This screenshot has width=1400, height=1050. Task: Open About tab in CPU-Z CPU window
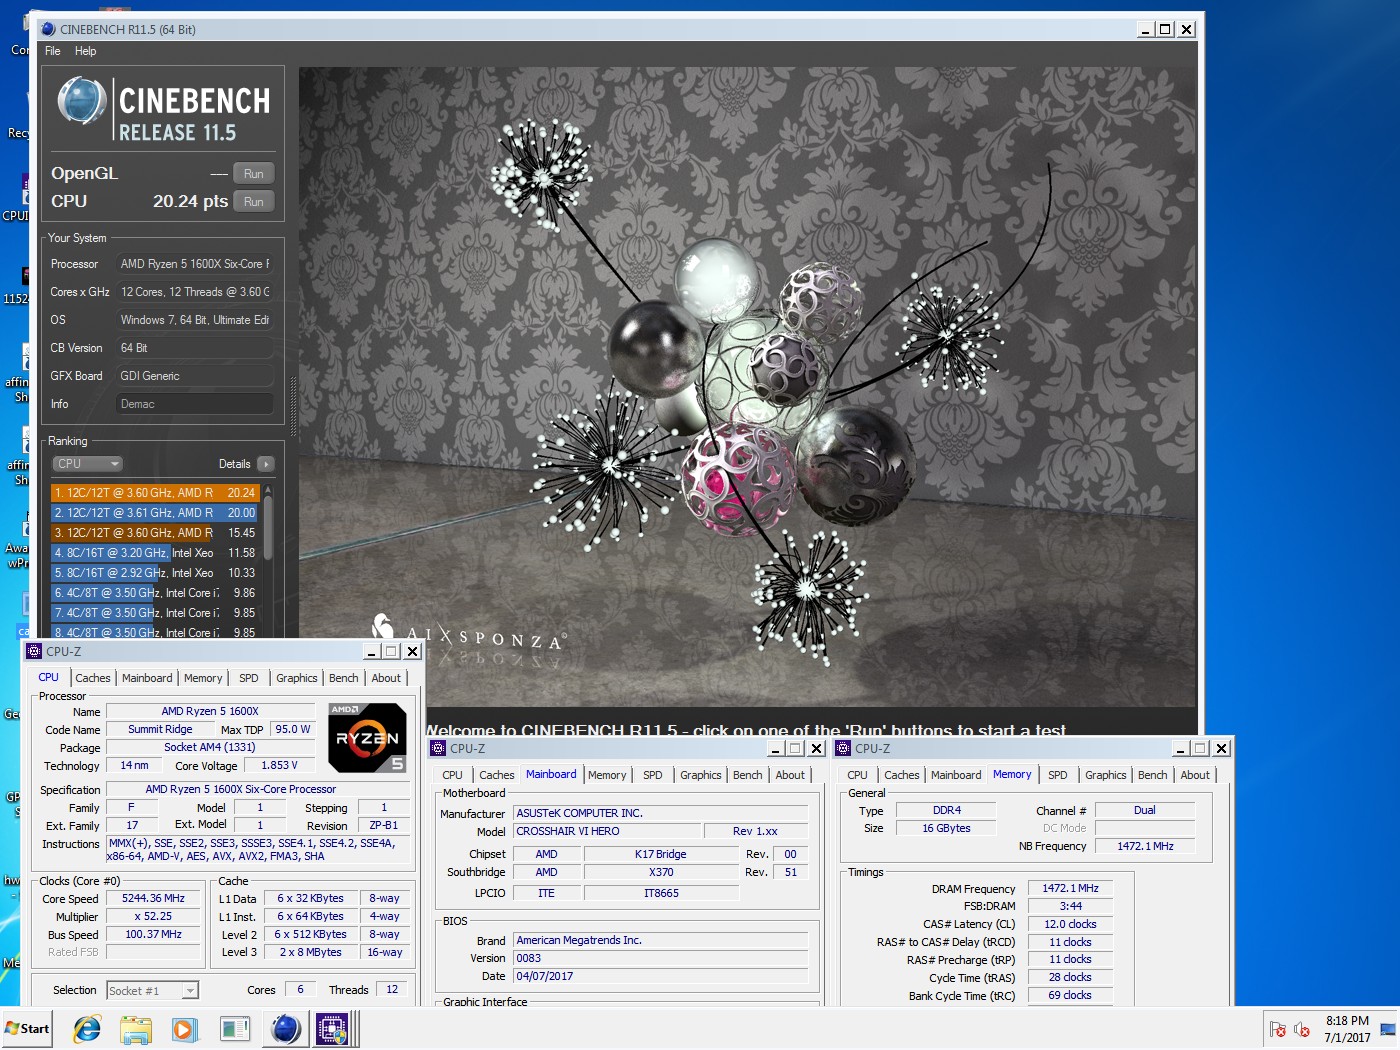click(x=386, y=678)
